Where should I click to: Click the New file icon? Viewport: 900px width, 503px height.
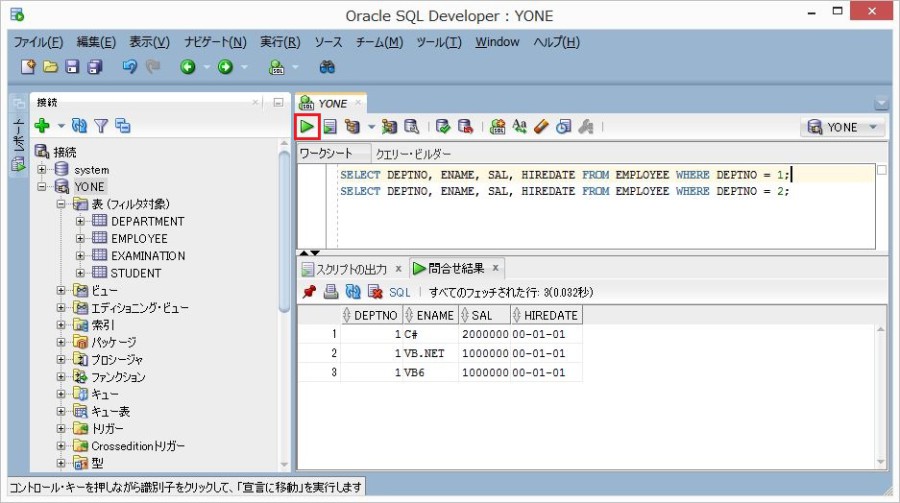(28, 67)
